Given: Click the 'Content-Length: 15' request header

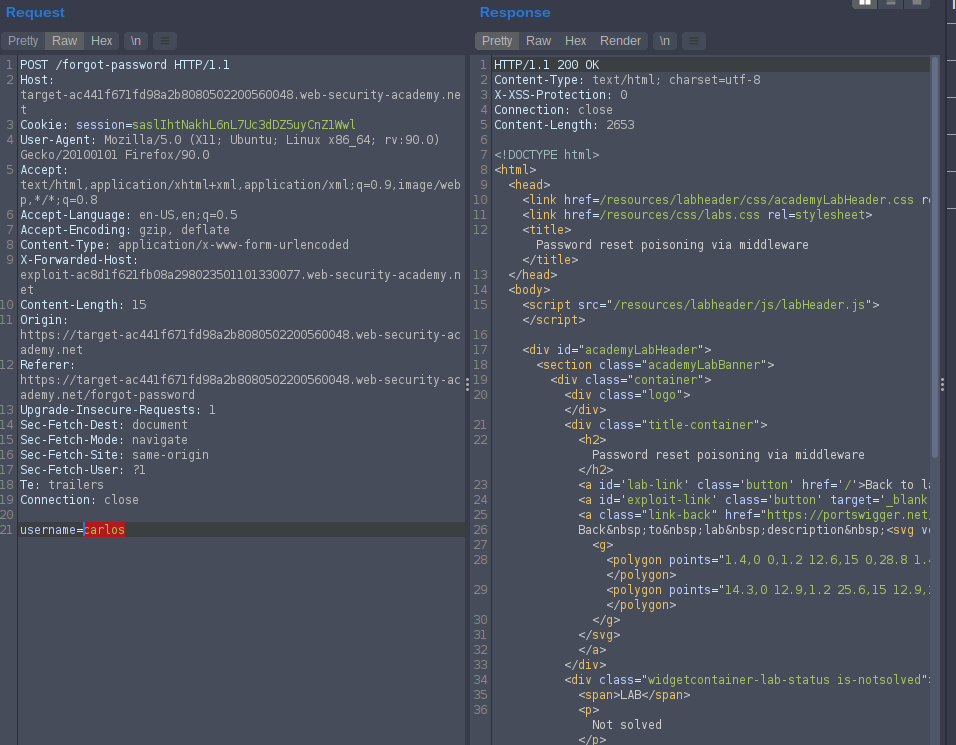Looking at the screenshot, I should [83, 305].
